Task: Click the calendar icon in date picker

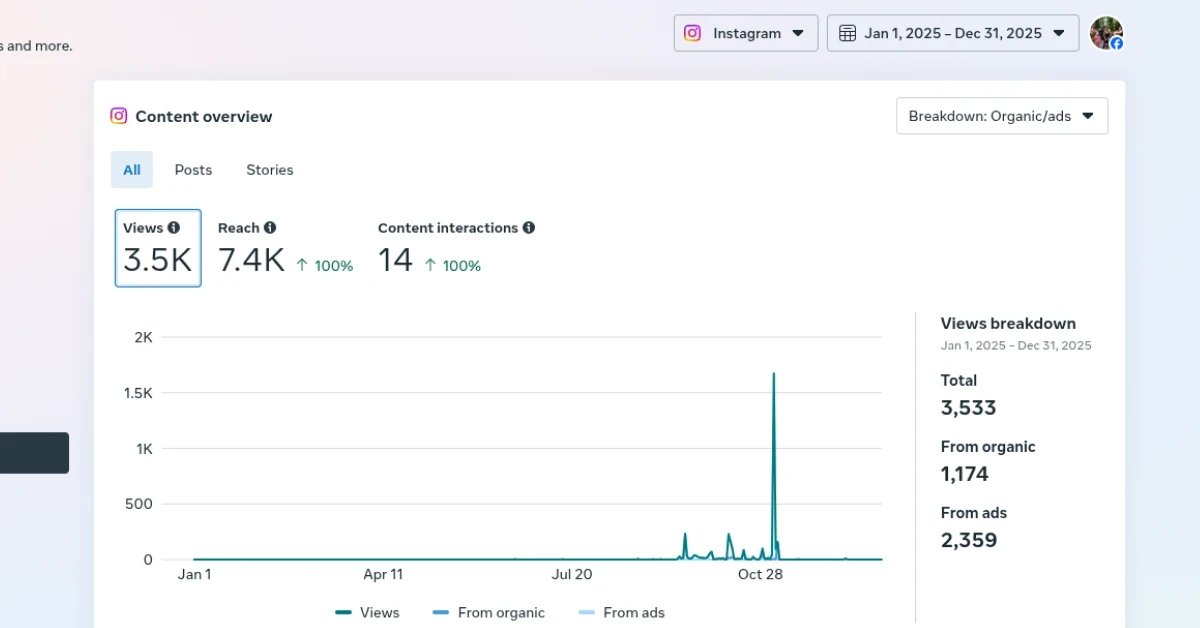Action: tap(847, 33)
